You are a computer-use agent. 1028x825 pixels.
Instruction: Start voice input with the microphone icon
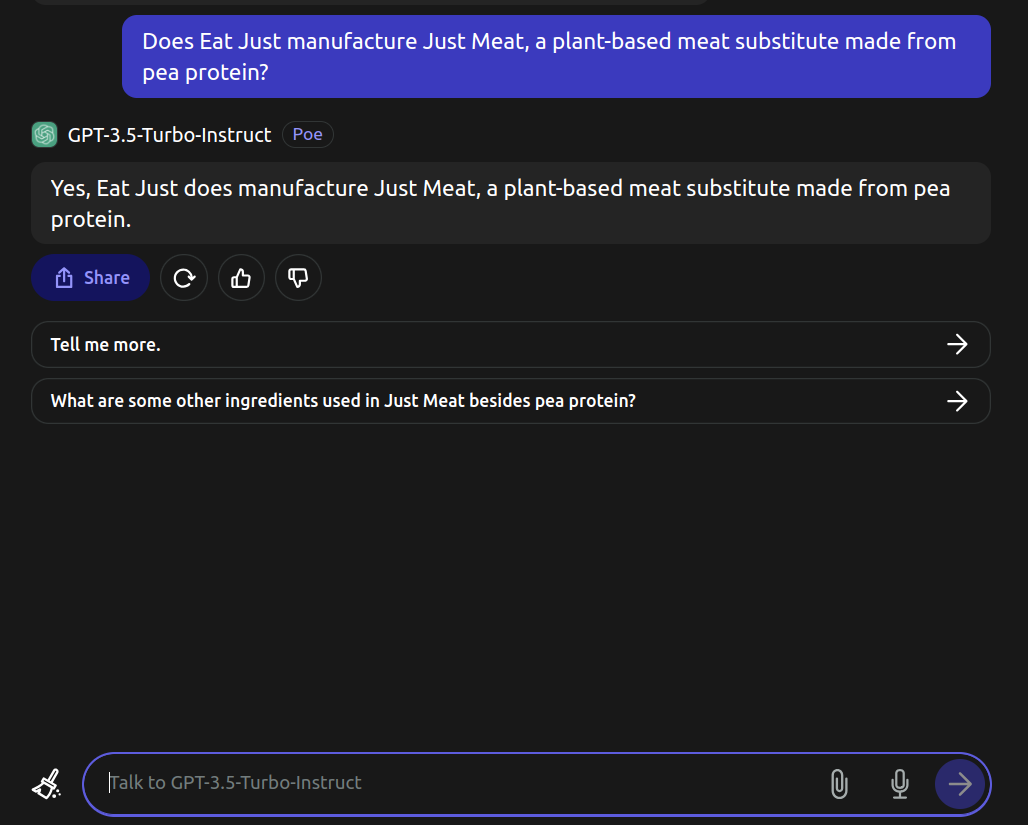(900, 784)
